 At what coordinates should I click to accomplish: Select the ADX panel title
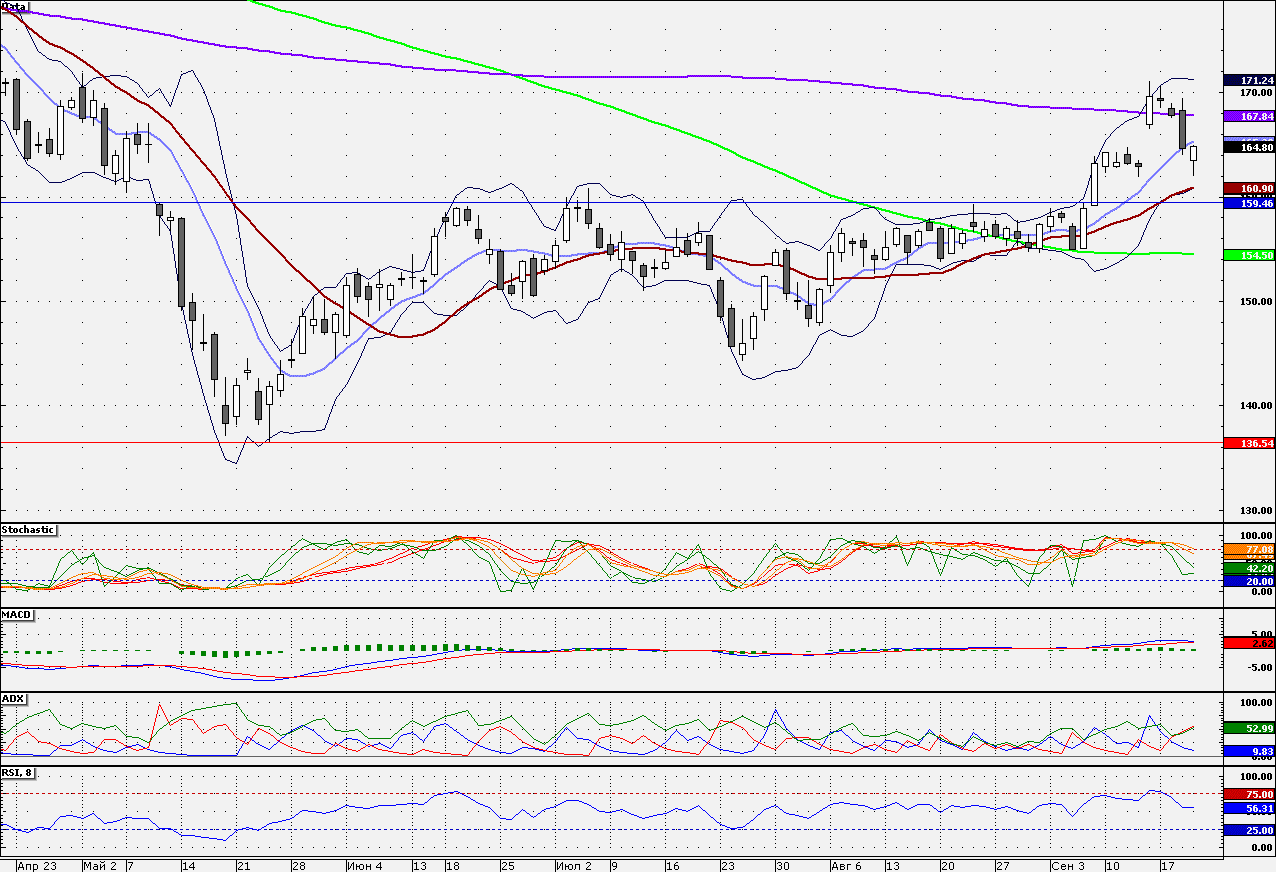13,698
